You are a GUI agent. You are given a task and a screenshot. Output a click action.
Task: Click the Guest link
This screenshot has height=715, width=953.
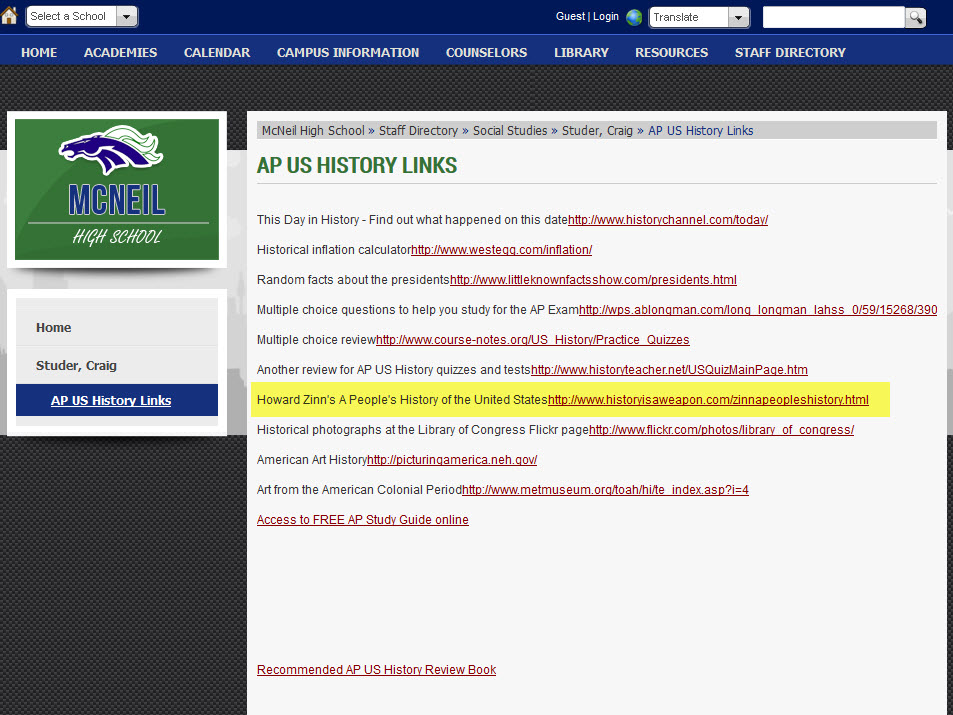click(x=570, y=16)
